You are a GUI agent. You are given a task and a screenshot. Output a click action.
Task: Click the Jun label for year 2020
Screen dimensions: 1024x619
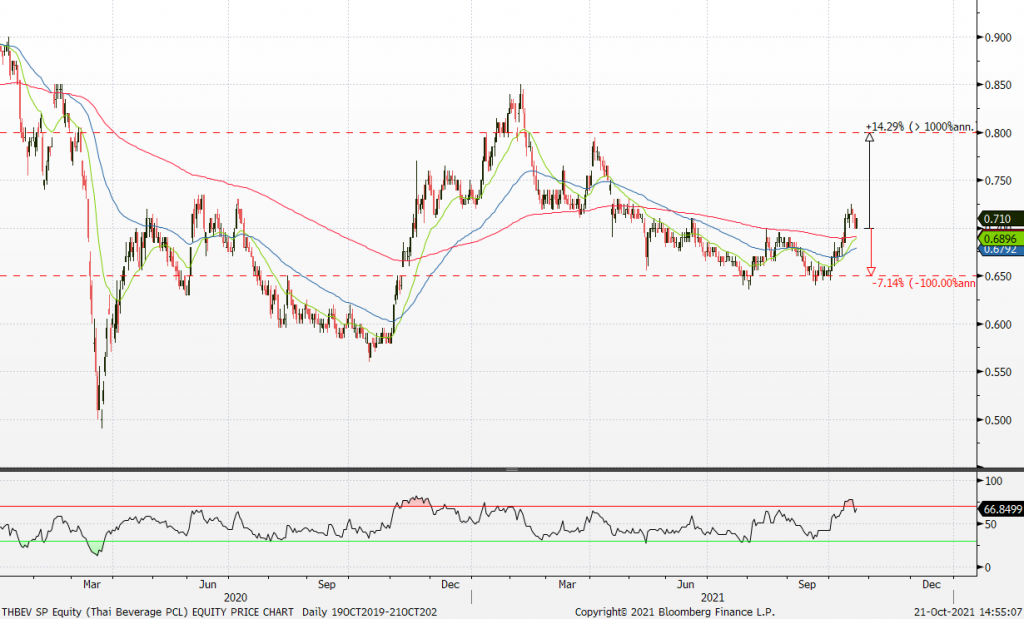point(208,584)
